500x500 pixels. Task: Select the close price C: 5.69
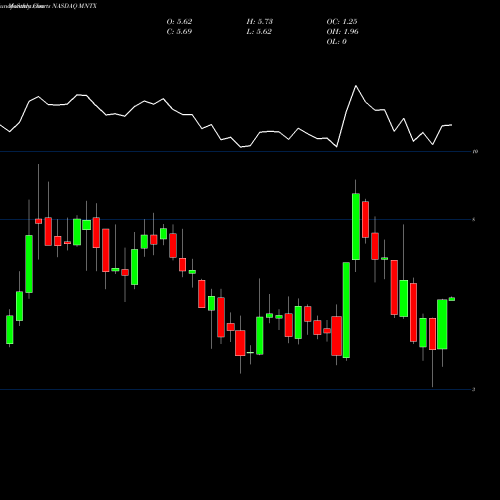[x=179, y=32]
